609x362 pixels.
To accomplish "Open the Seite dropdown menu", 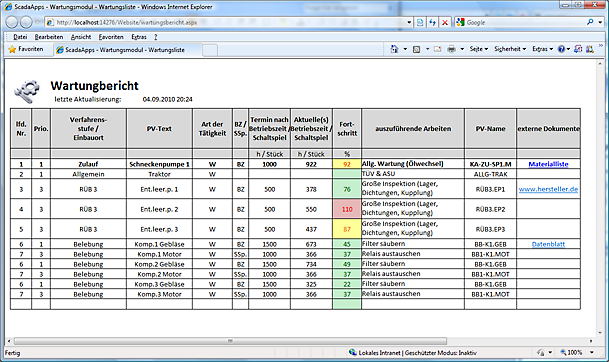I will (x=478, y=49).
